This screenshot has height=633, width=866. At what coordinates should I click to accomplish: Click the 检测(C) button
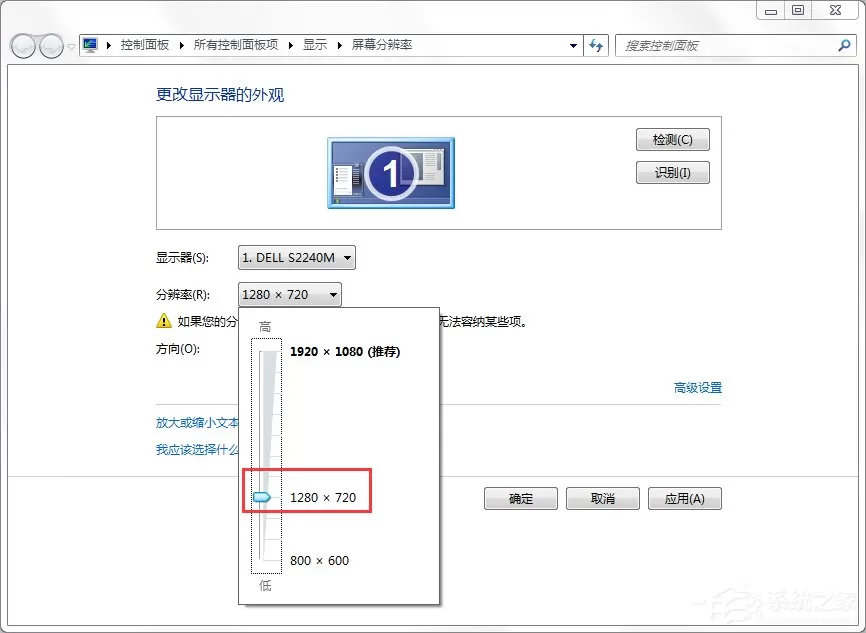point(673,140)
